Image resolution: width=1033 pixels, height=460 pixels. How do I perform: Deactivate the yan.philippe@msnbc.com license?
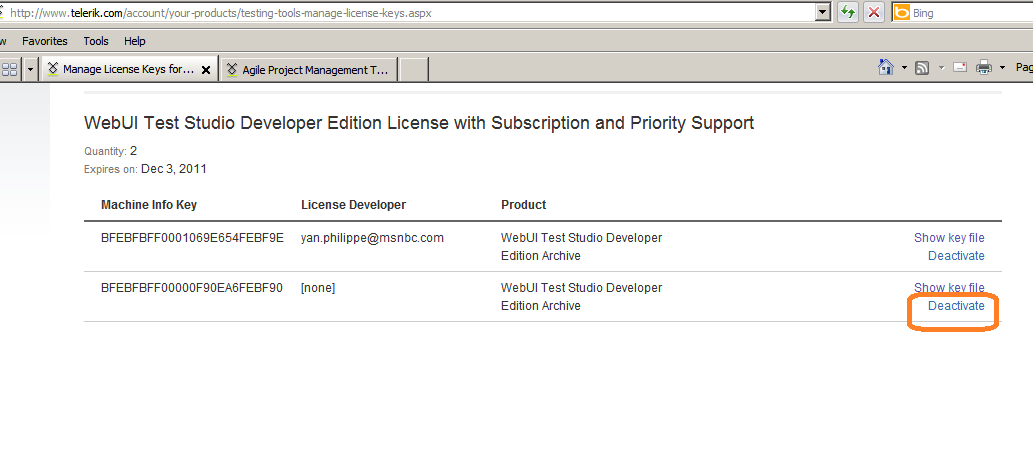(956, 256)
